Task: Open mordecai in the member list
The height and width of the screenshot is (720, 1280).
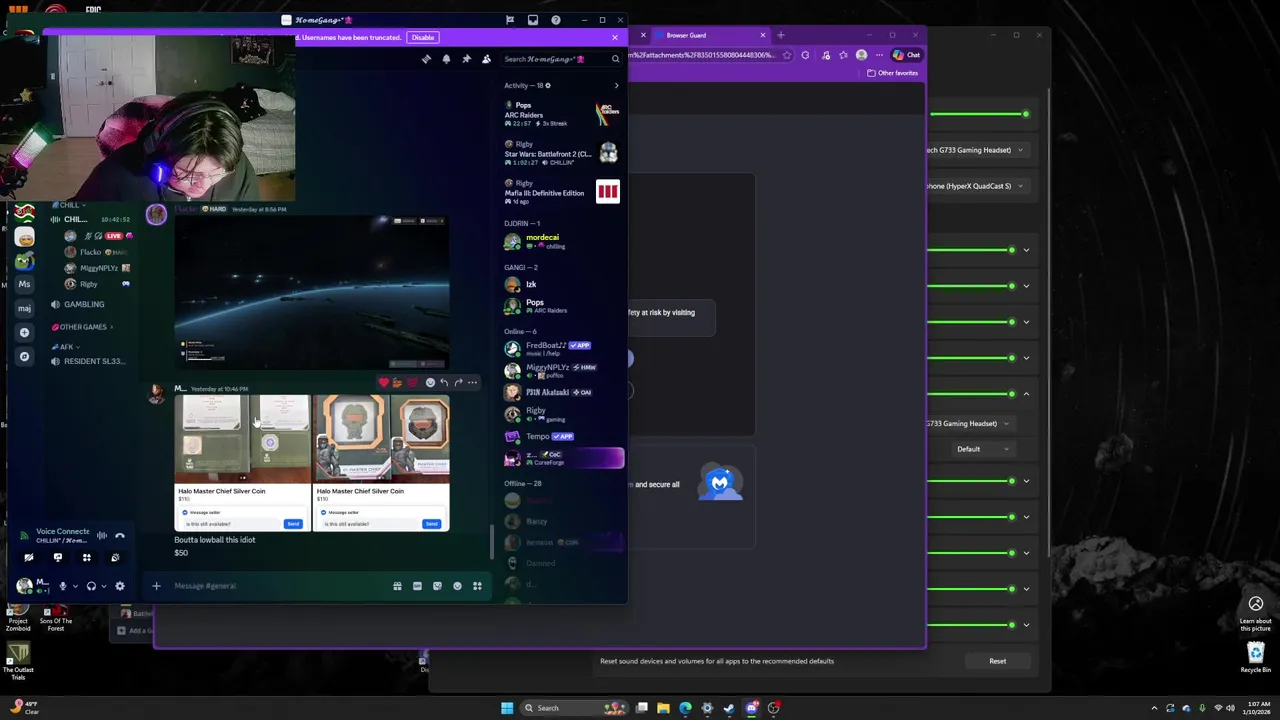Action: [561, 241]
